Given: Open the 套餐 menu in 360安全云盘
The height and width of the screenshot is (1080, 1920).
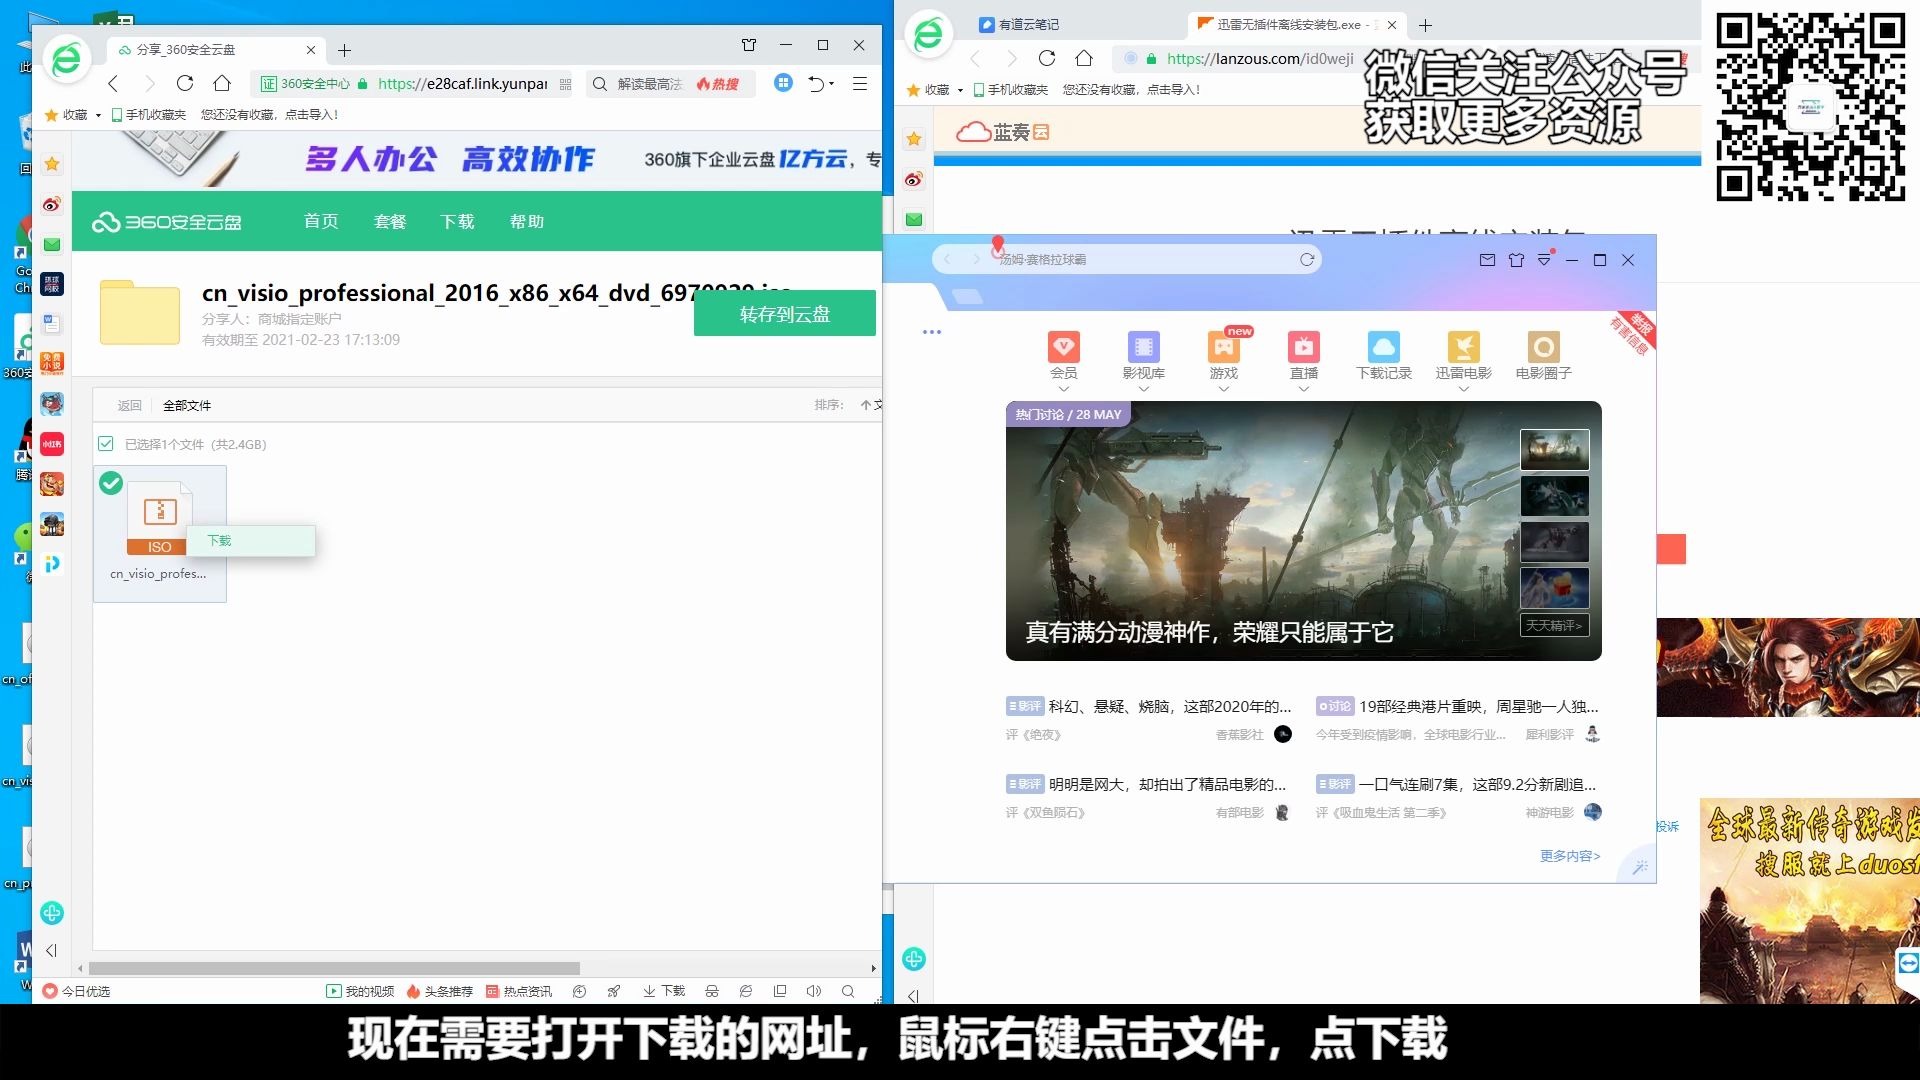Looking at the screenshot, I should pos(390,221).
